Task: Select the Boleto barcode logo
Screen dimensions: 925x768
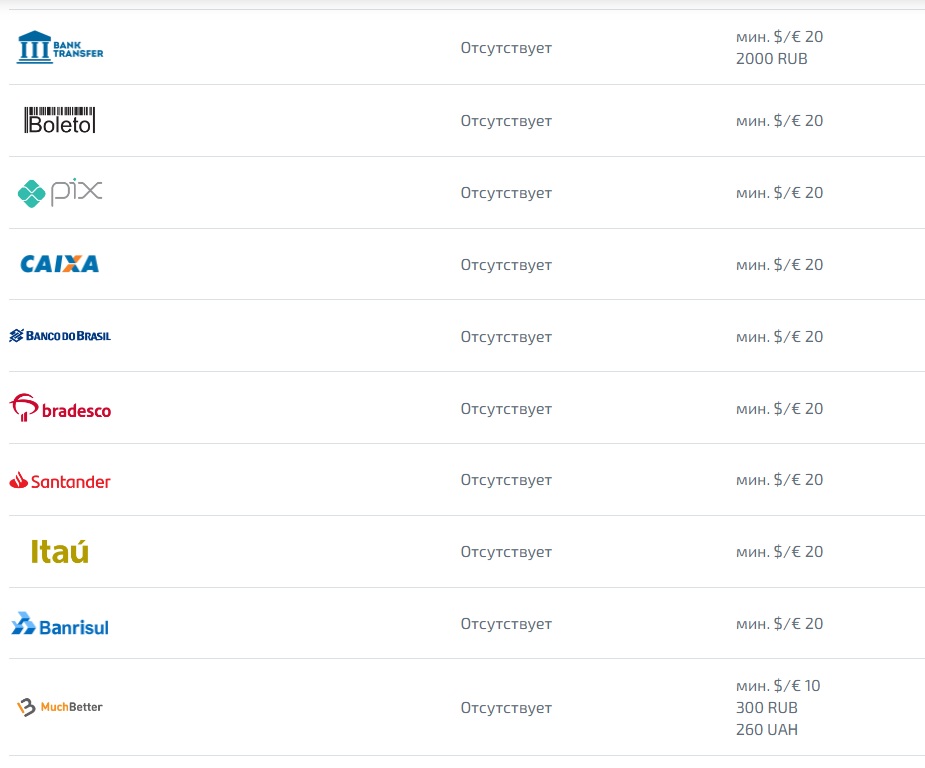Action: tap(60, 121)
